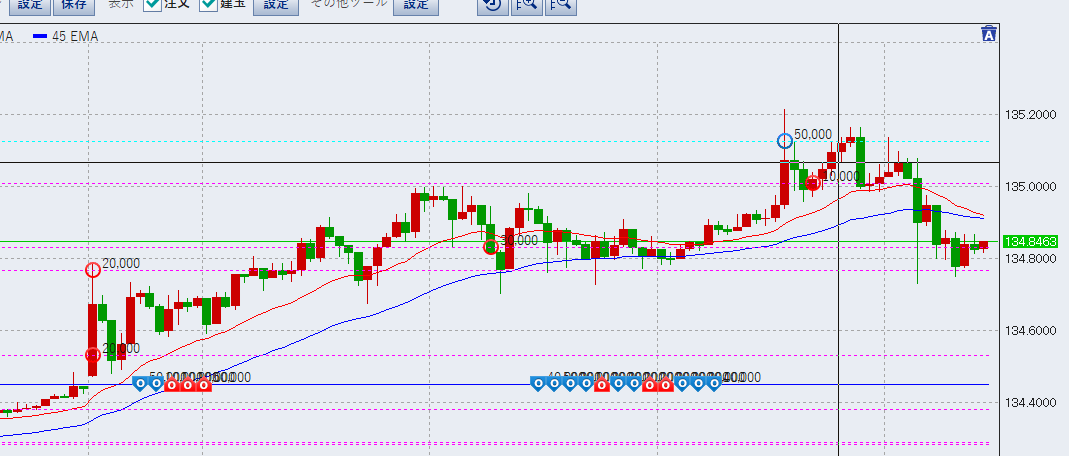1069x456 pixels.
Task: Click the rightmost magnifier icon in the toolbar
Action: coord(560,5)
